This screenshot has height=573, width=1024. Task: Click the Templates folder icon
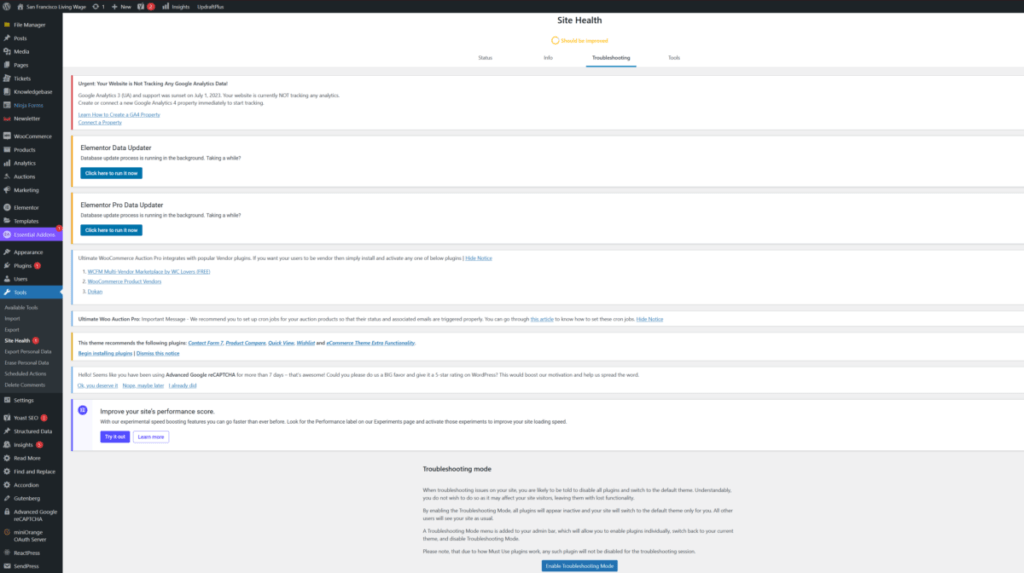pos(7,221)
